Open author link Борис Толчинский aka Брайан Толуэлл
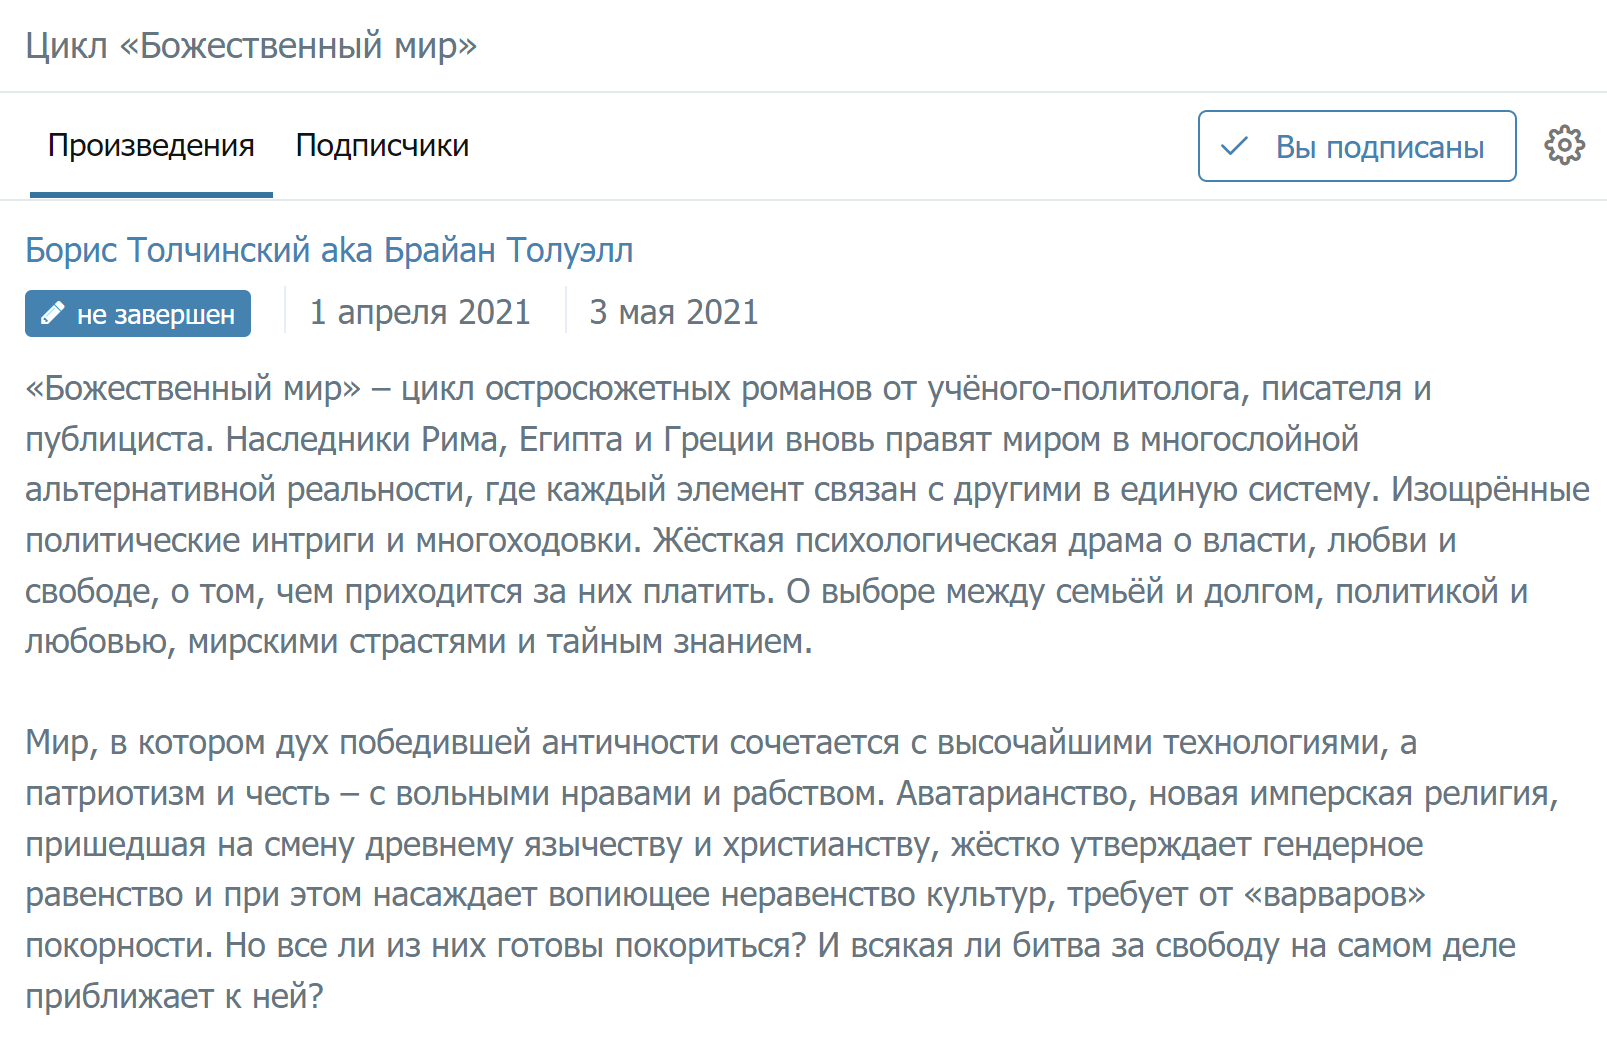Screen dimensions: 1607x1040 tap(329, 250)
